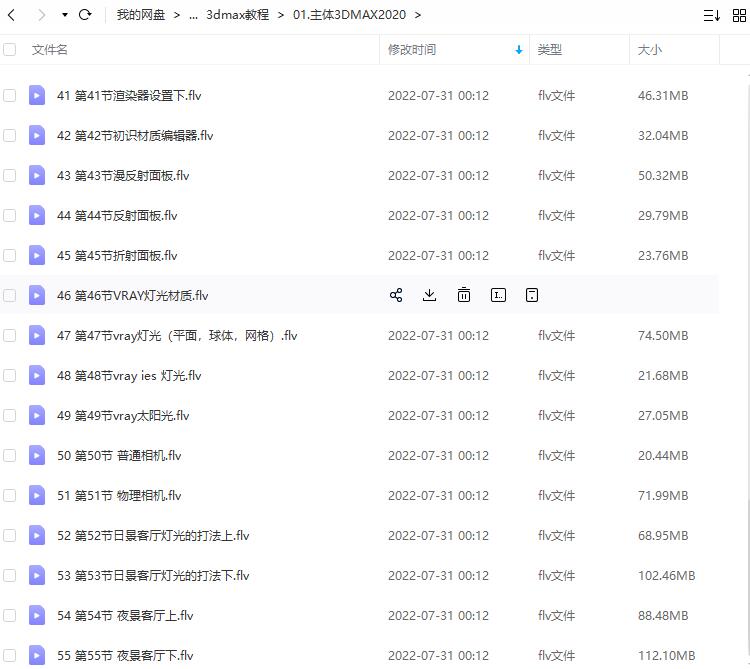Tick the select-all checkbox beside 文件名
Image resolution: width=750 pixels, height=669 pixels.
[x=10, y=49]
